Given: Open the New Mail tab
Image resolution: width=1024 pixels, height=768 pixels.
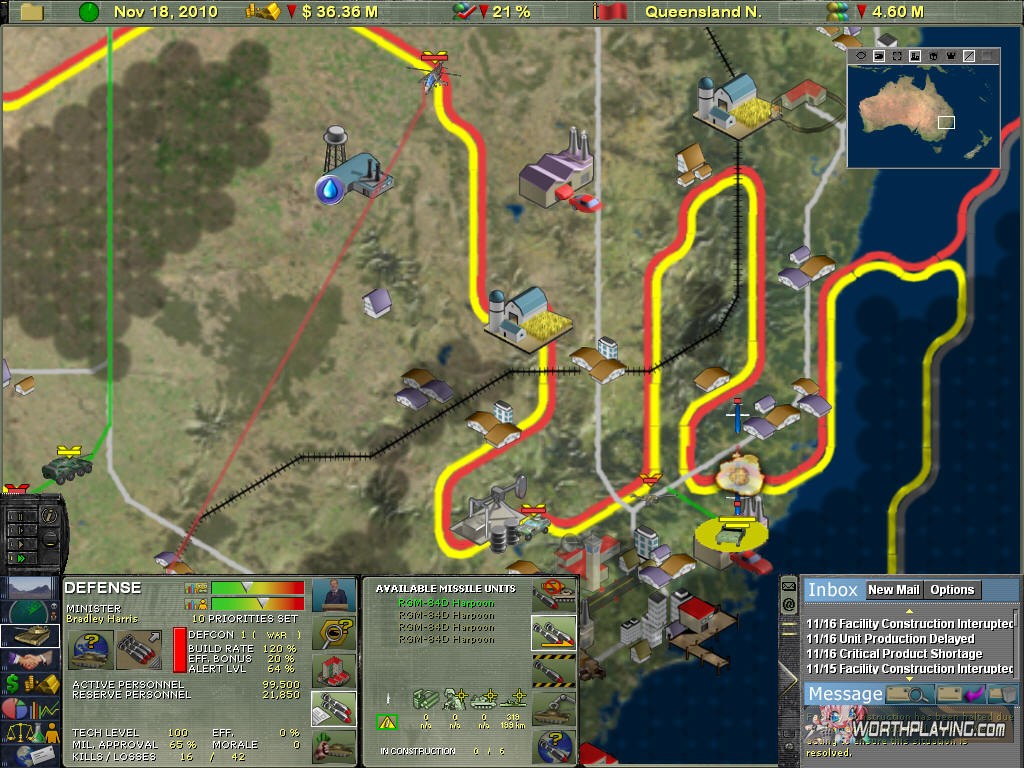Looking at the screenshot, I should (893, 590).
